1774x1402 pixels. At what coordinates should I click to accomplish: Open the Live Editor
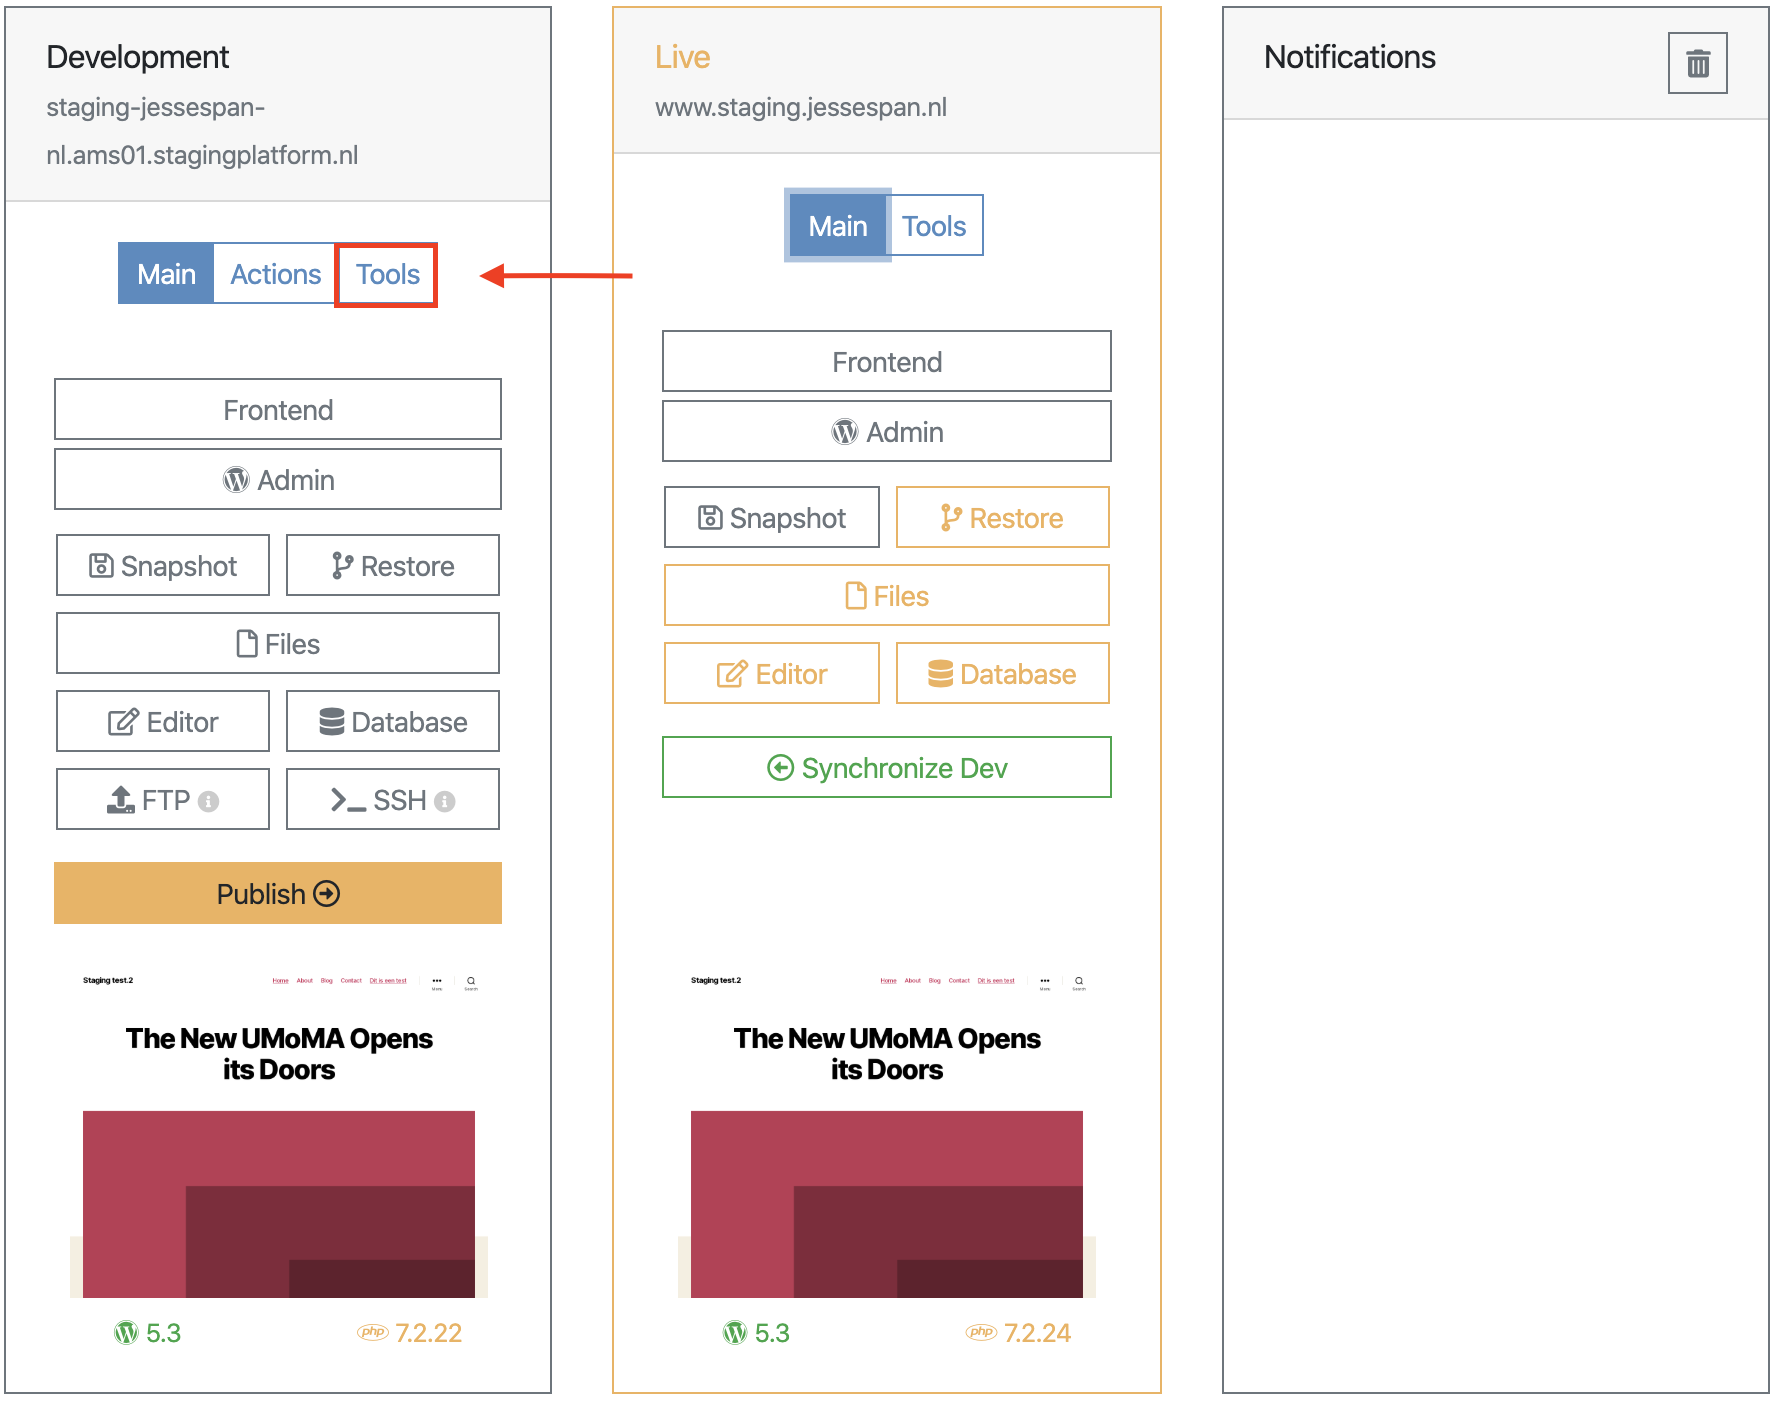tap(772, 673)
